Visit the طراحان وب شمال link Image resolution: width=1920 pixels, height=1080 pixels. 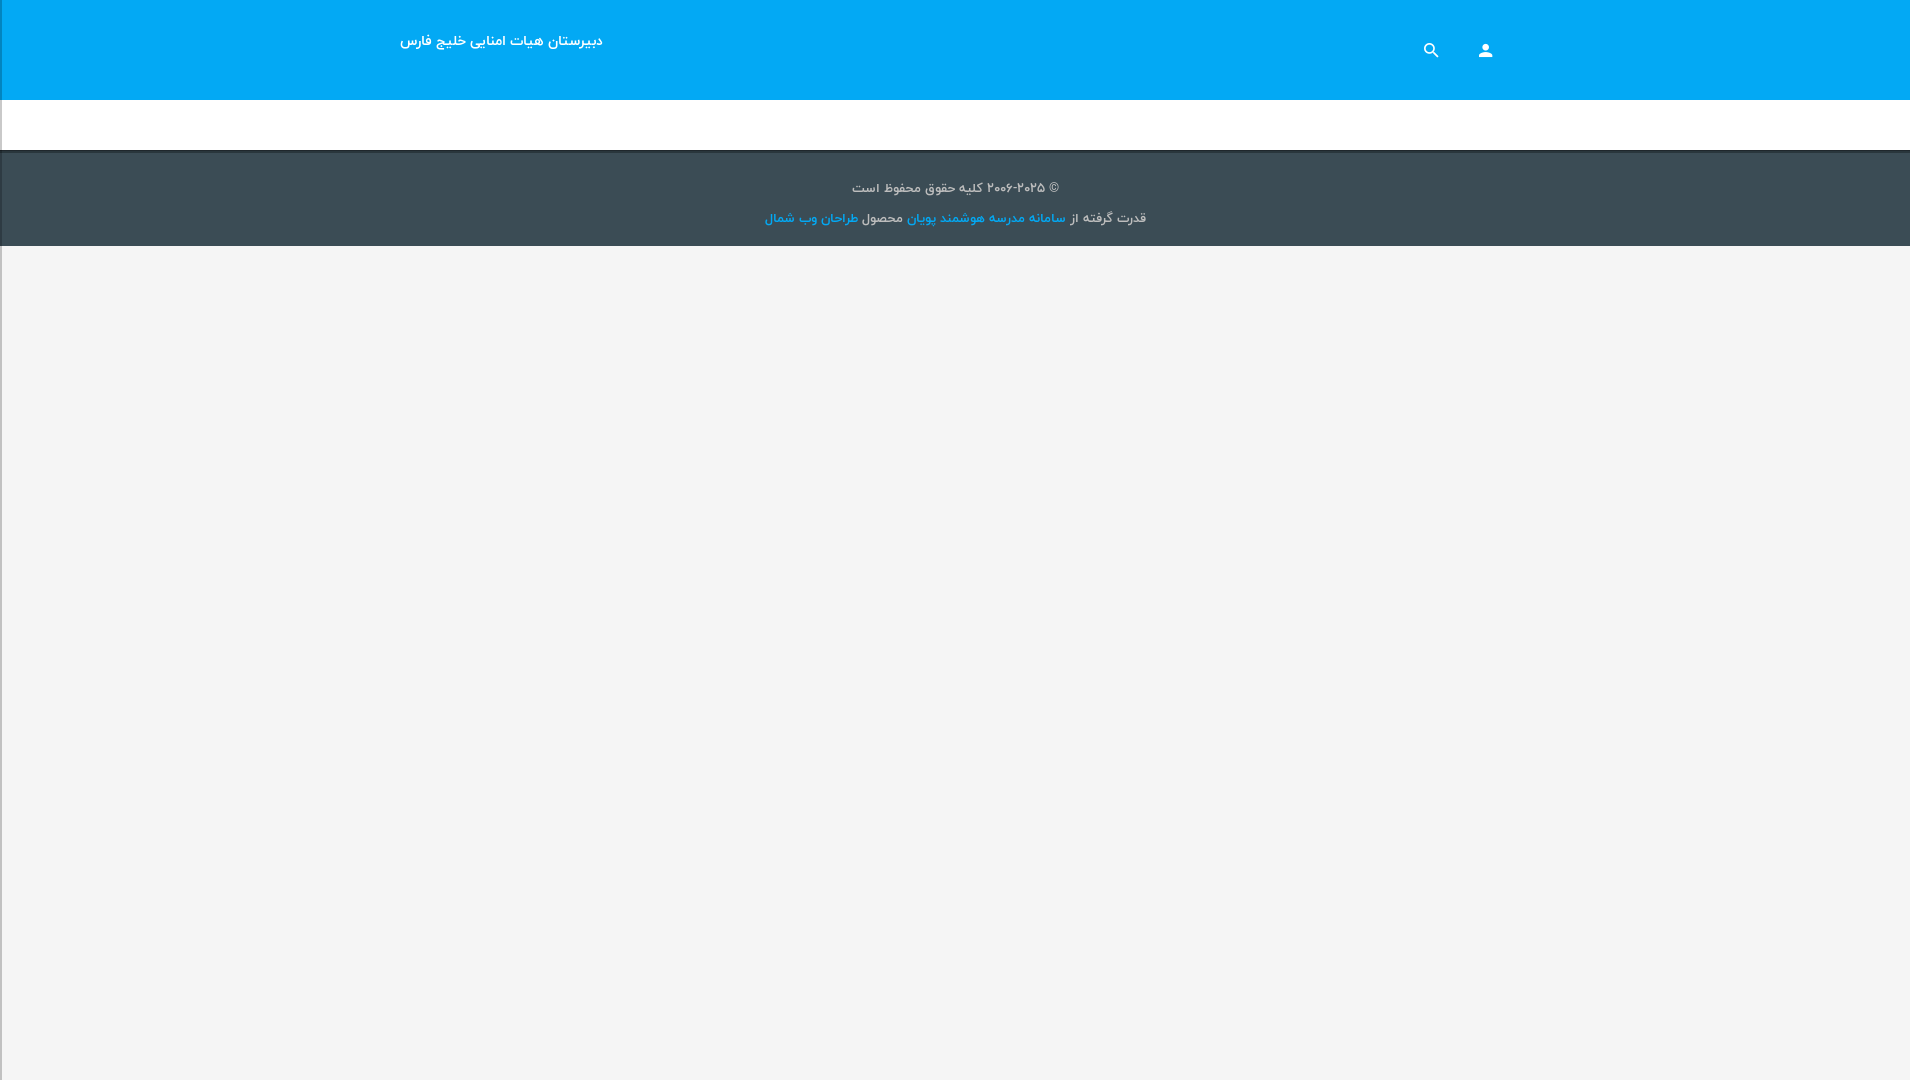(811, 218)
